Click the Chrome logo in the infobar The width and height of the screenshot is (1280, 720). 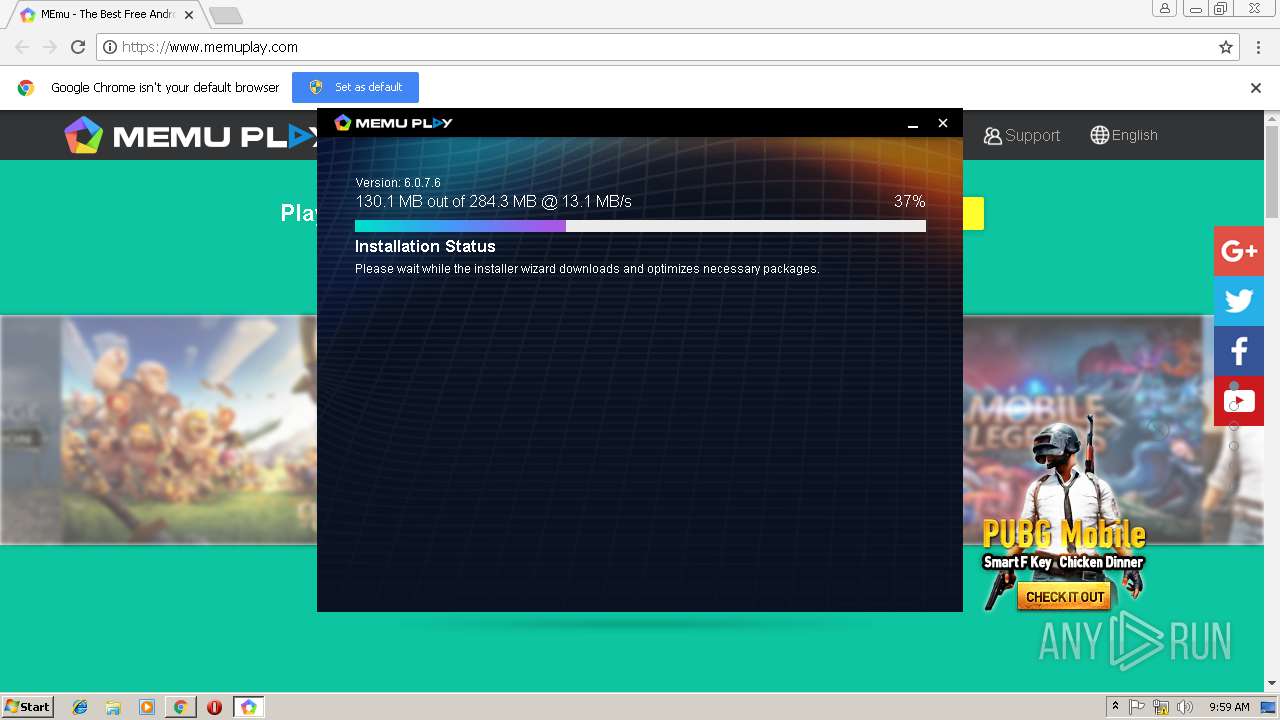pyautogui.click(x=26, y=88)
